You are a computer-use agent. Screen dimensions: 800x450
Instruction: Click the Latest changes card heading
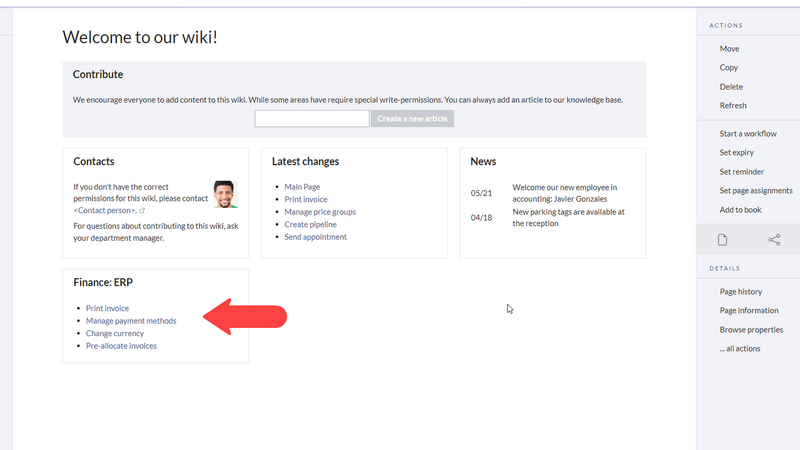coord(305,162)
